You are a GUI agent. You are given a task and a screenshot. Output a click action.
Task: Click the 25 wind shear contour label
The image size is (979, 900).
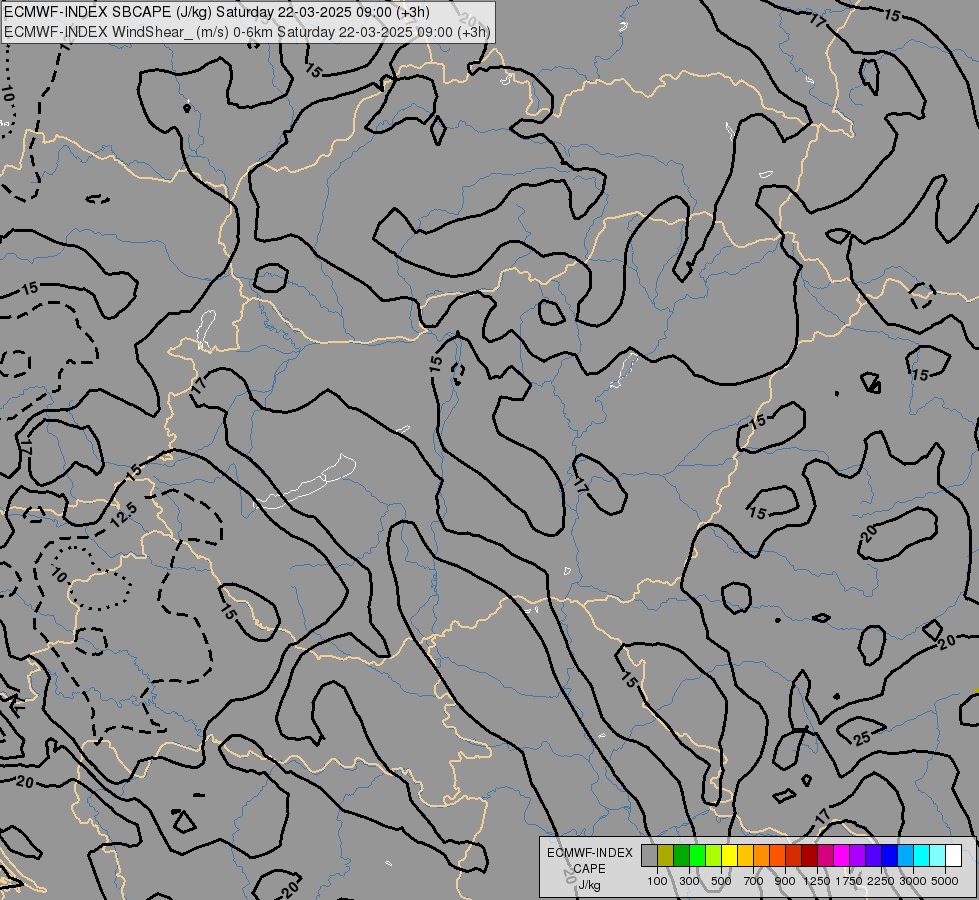click(x=862, y=738)
